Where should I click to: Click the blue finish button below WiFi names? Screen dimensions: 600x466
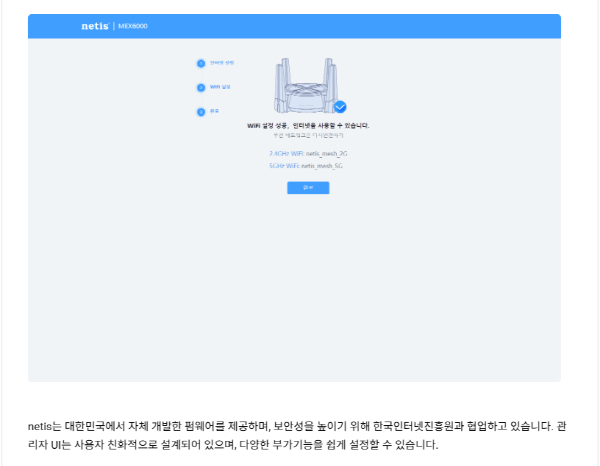tap(308, 188)
